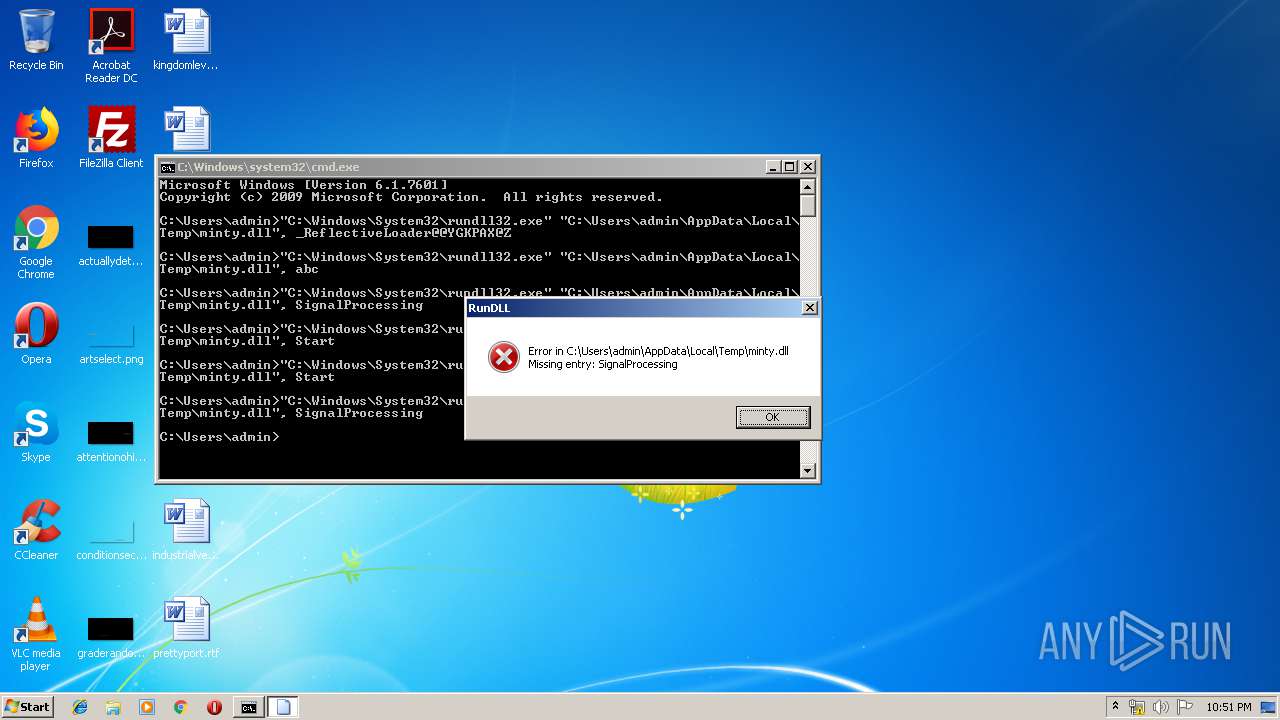Open Windows Media Player from taskbar

click(147, 707)
